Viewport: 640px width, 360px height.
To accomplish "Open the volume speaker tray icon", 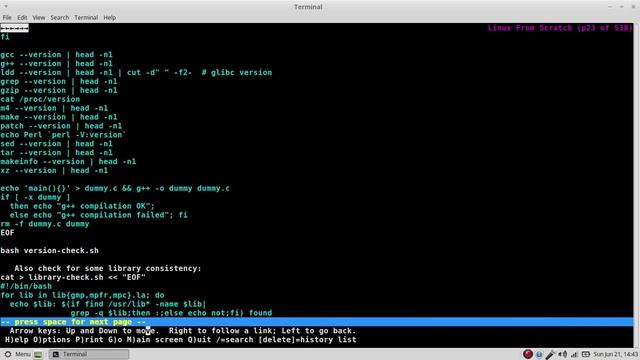I will [562, 354].
